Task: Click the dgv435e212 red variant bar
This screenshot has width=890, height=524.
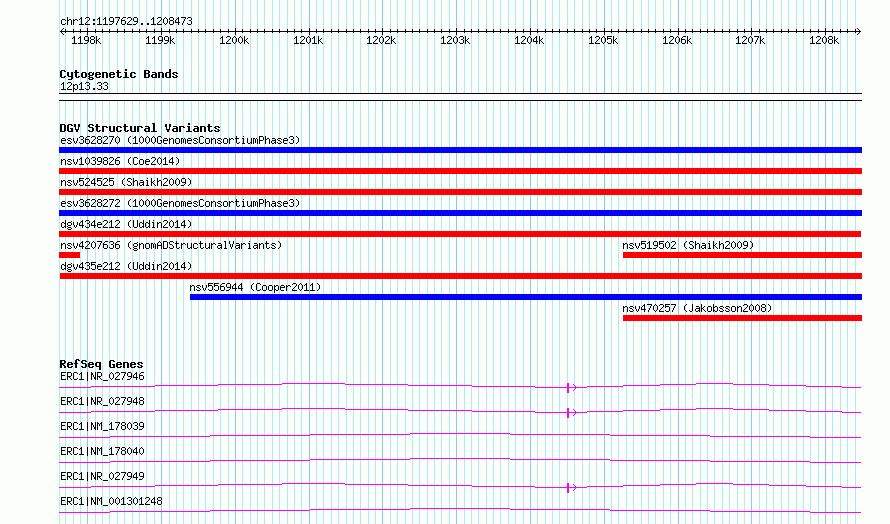Action: coord(460,276)
